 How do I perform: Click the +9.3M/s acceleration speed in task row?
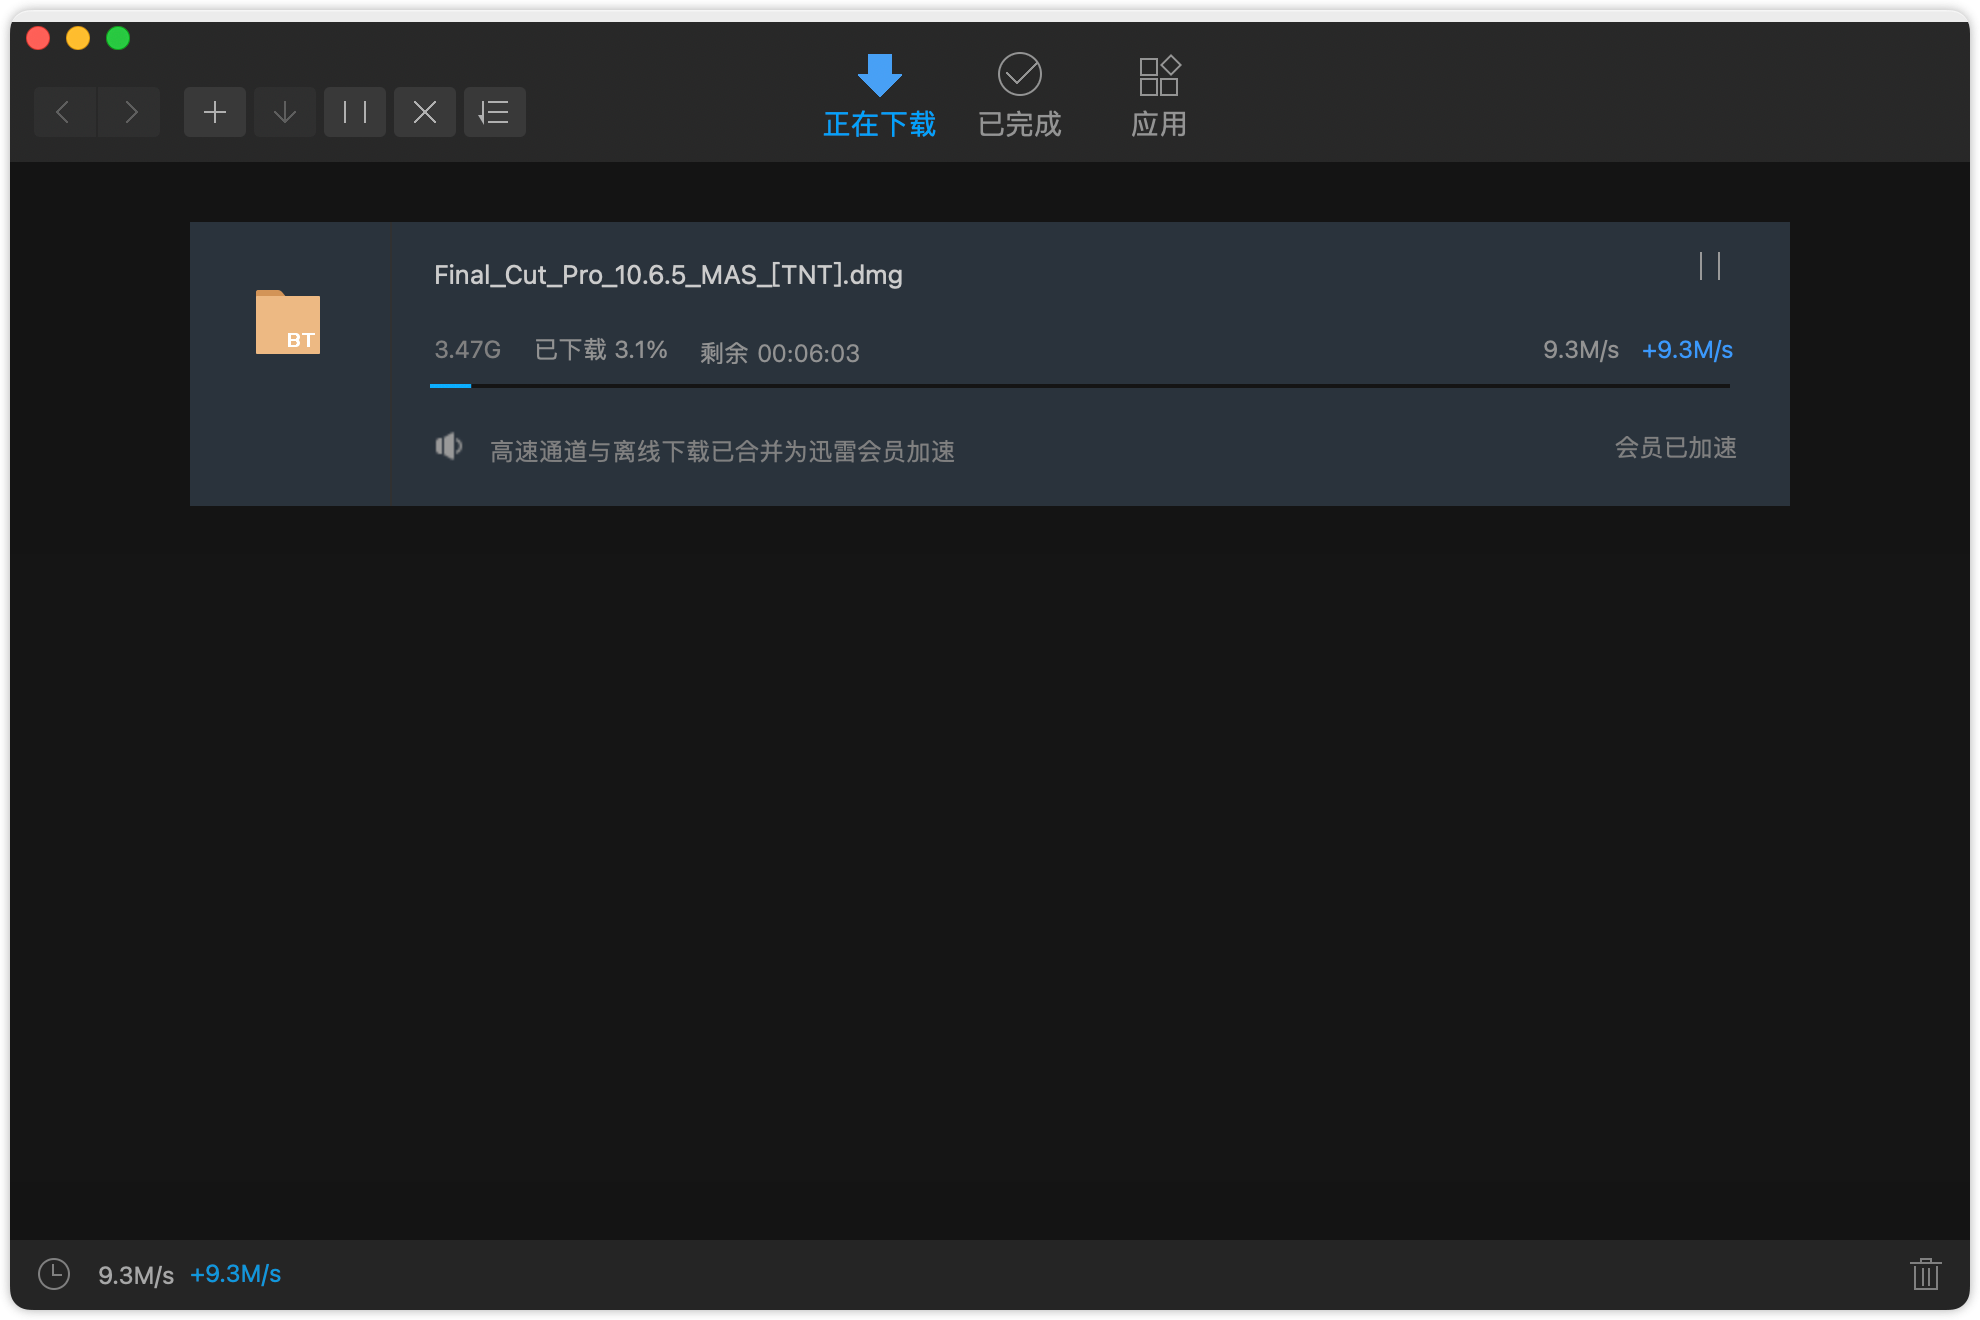click(1687, 350)
